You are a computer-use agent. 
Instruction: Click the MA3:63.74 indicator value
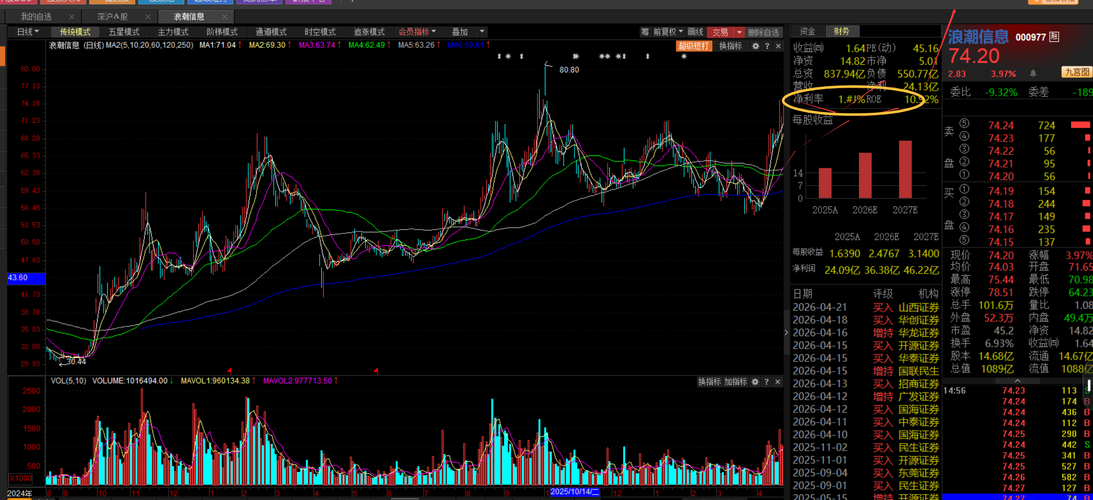coord(317,45)
